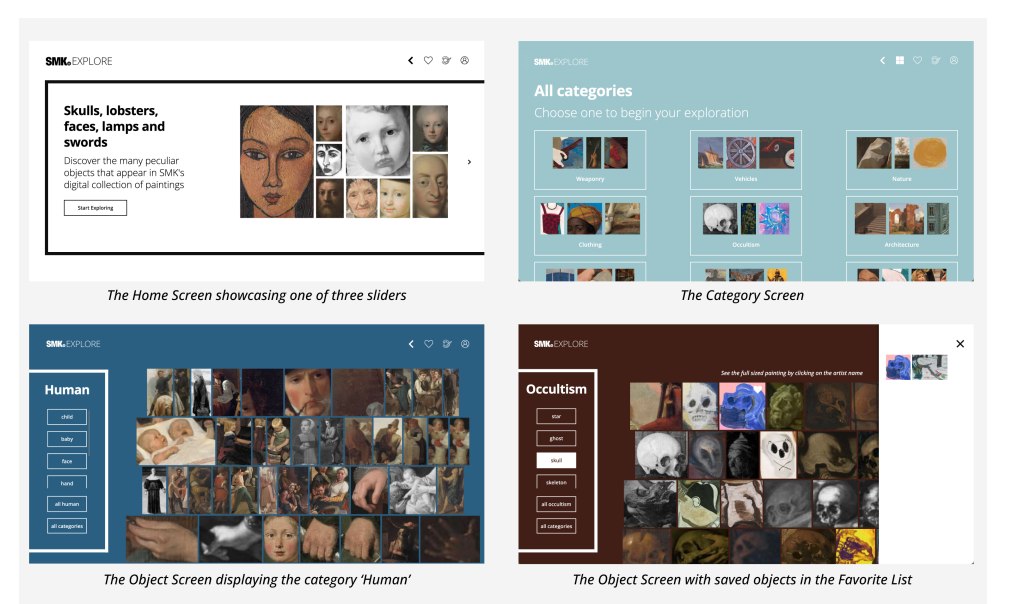Open heart favorites icon on Category Screen
Viewport: 1022px width, 604px height.
[918, 60]
